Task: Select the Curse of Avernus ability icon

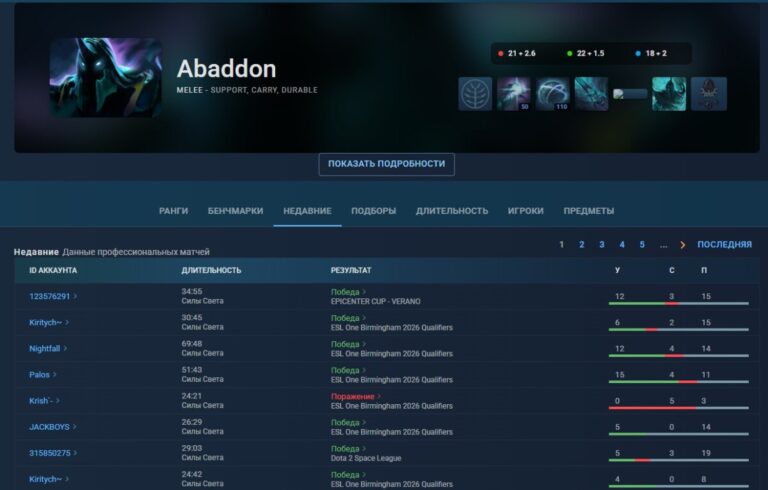Action: tap(591, 94)
